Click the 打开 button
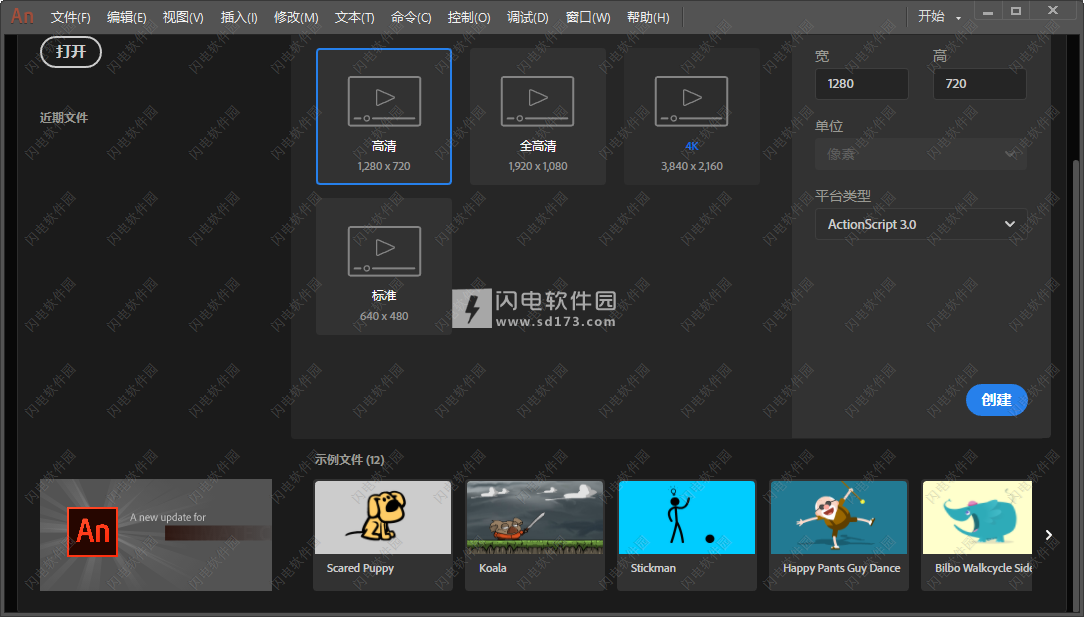Image resolution: width=1084 pixels, height=617 pixels. 71,52
